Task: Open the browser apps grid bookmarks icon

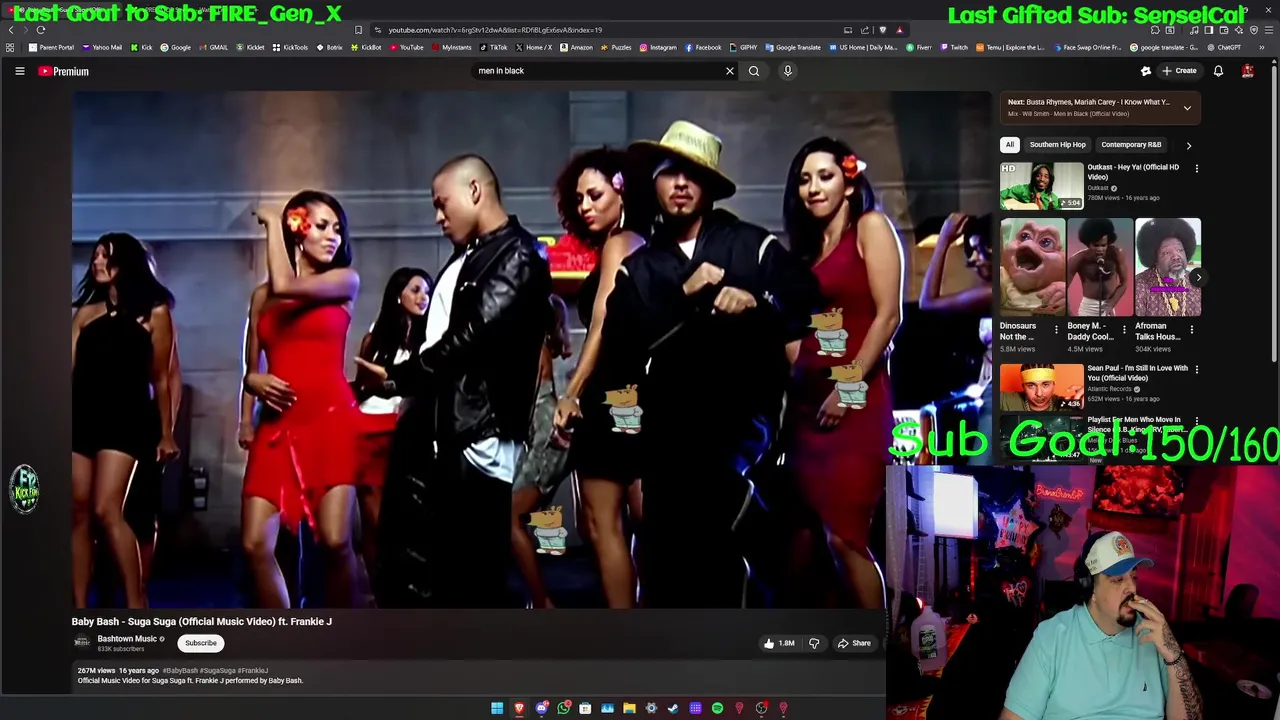Action: (x=10, y=47)
